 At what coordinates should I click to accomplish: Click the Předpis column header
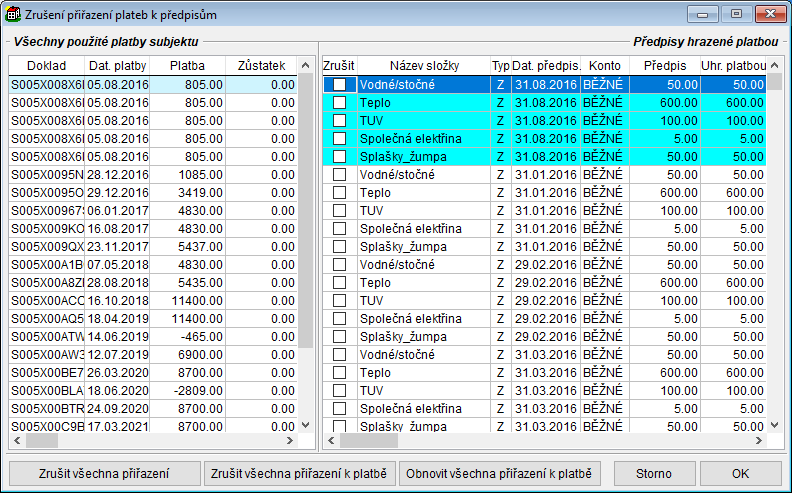pyautogui.click(x=664, y=65)
